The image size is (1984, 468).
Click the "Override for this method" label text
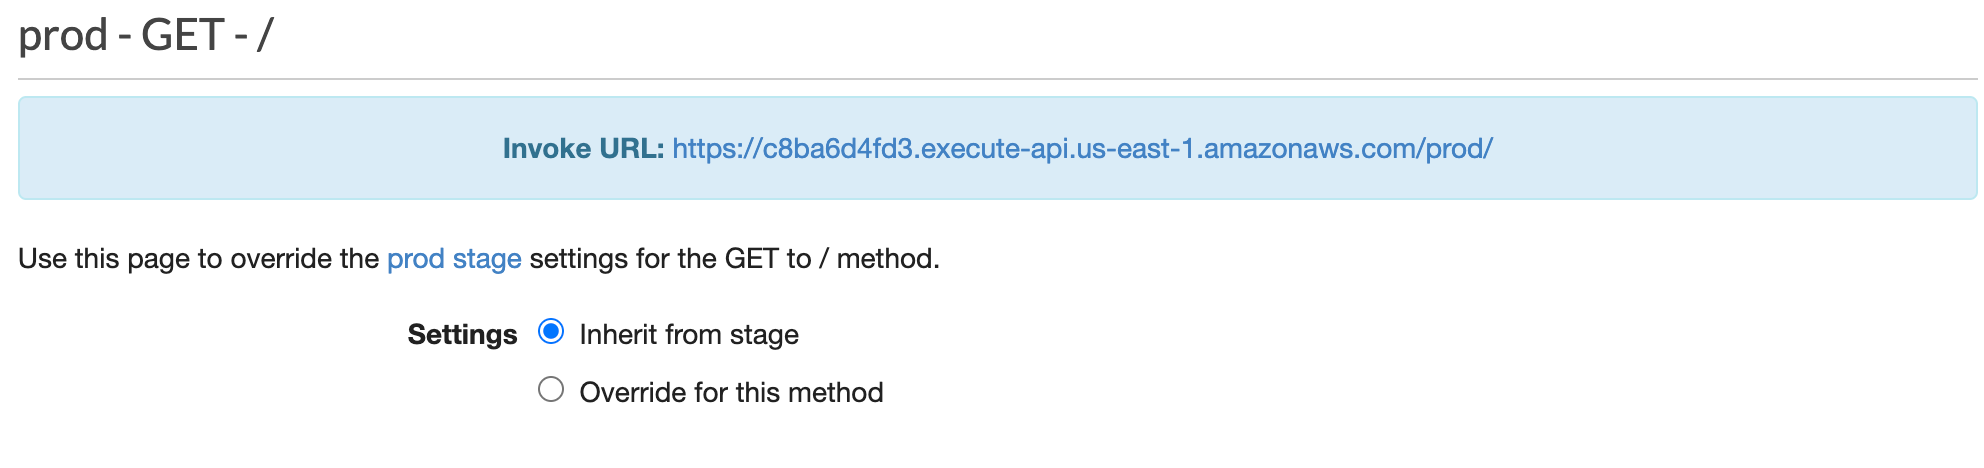(x=731, y=393)
